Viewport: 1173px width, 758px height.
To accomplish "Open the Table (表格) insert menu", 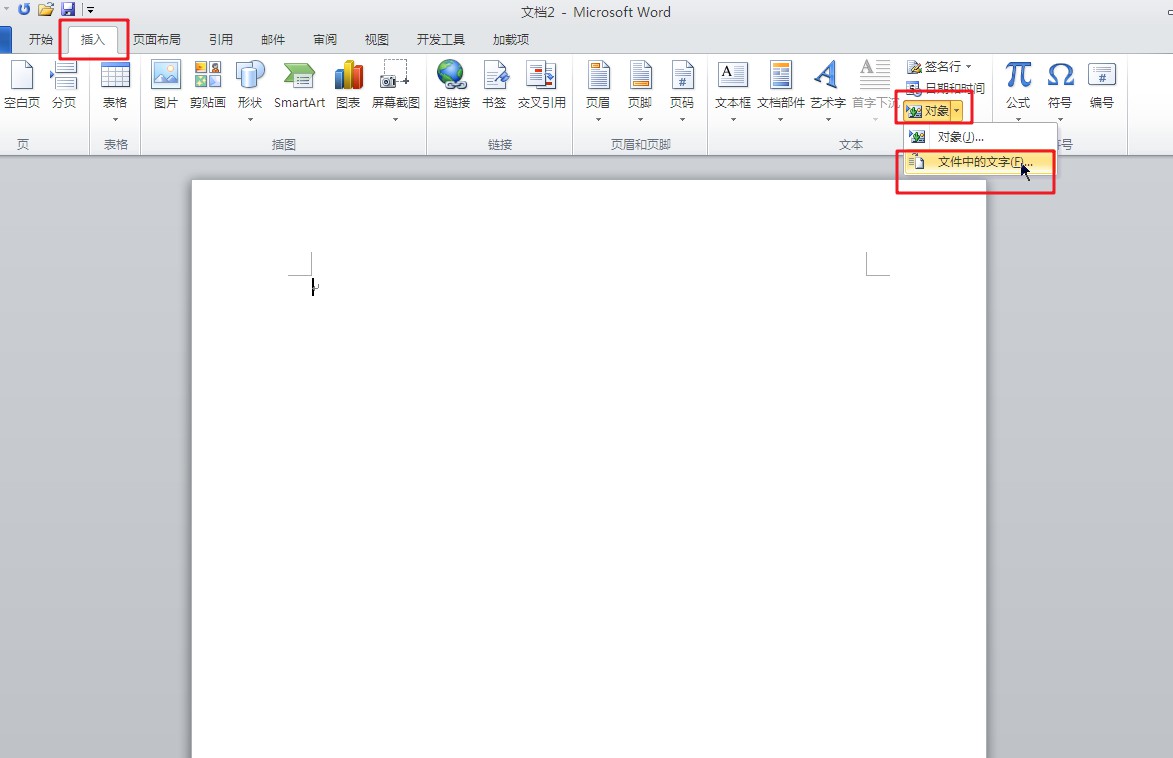I will pyautogui.click(x=115, y=91).
